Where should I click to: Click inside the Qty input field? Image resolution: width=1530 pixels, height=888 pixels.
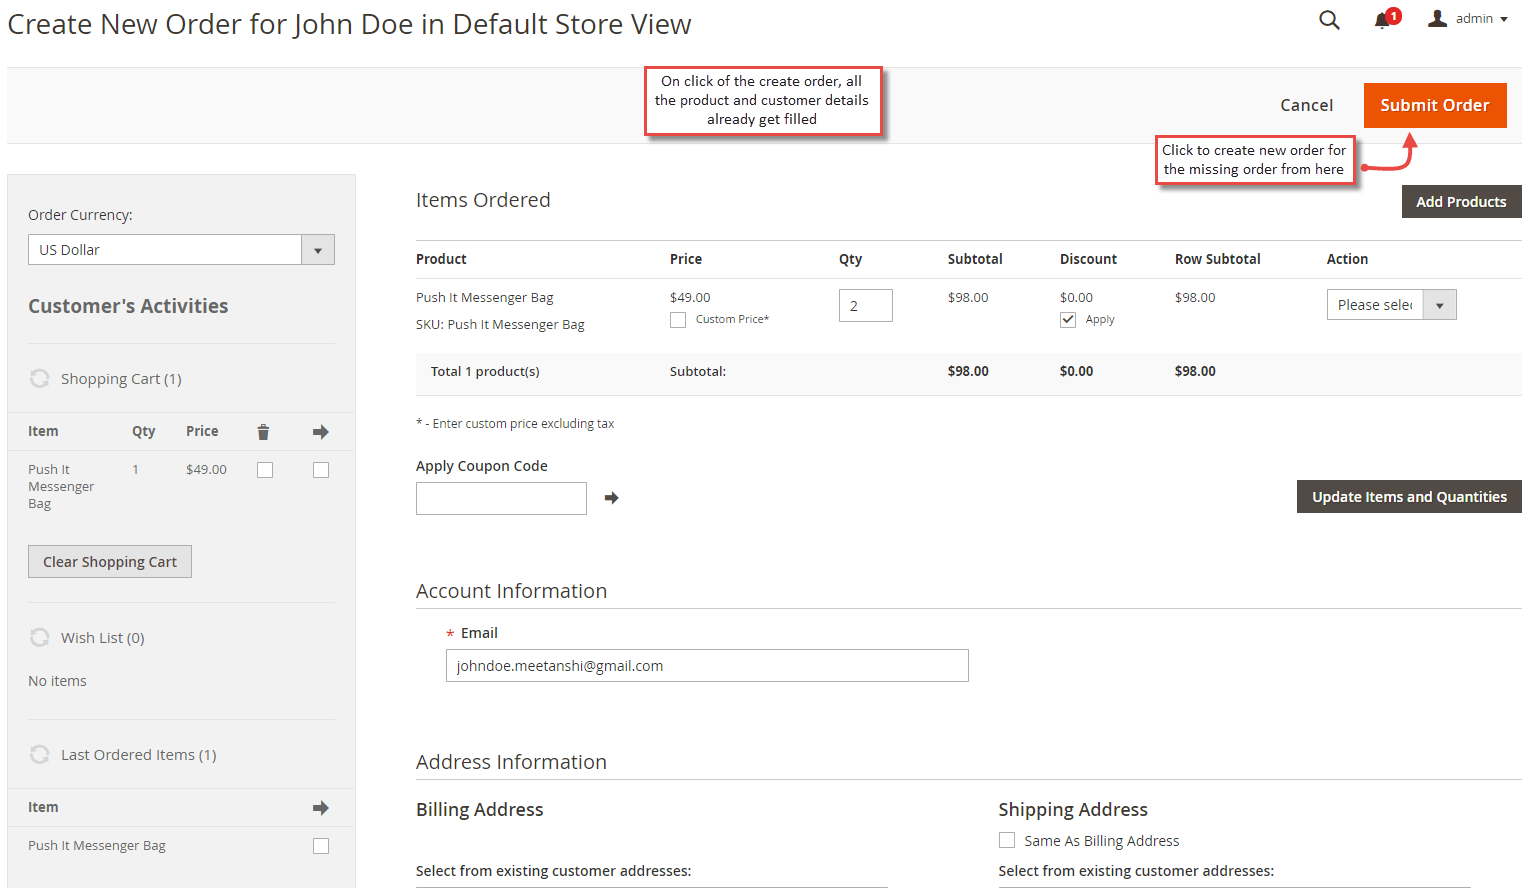865,305
